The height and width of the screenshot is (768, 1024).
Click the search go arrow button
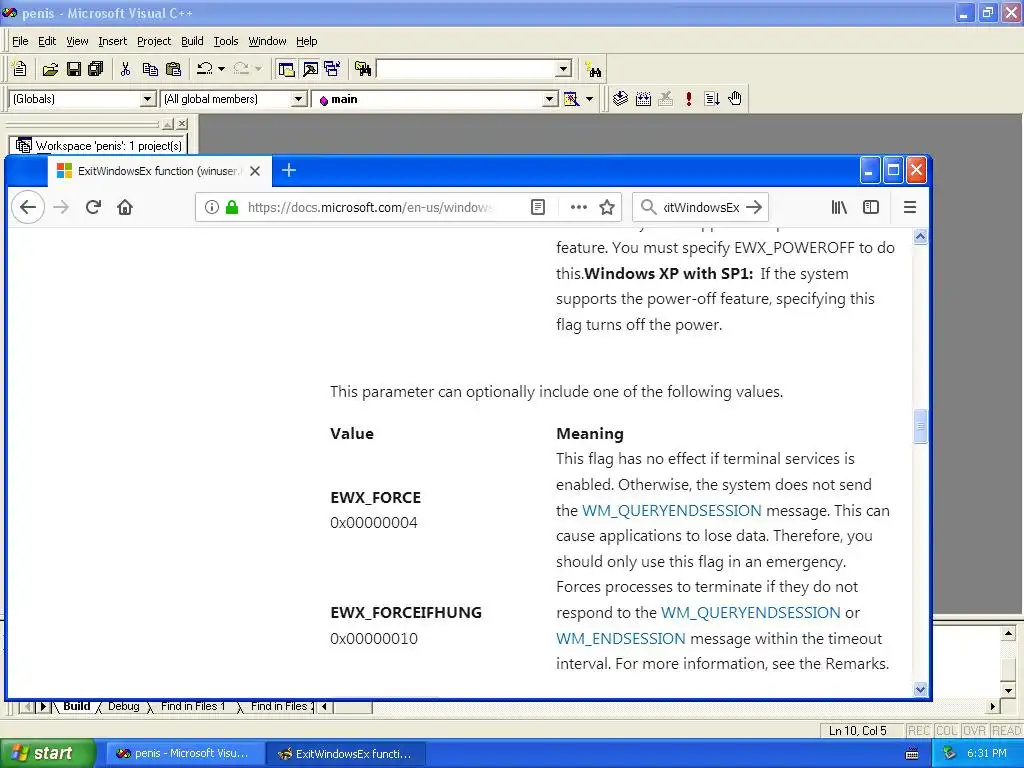[754, 207]
